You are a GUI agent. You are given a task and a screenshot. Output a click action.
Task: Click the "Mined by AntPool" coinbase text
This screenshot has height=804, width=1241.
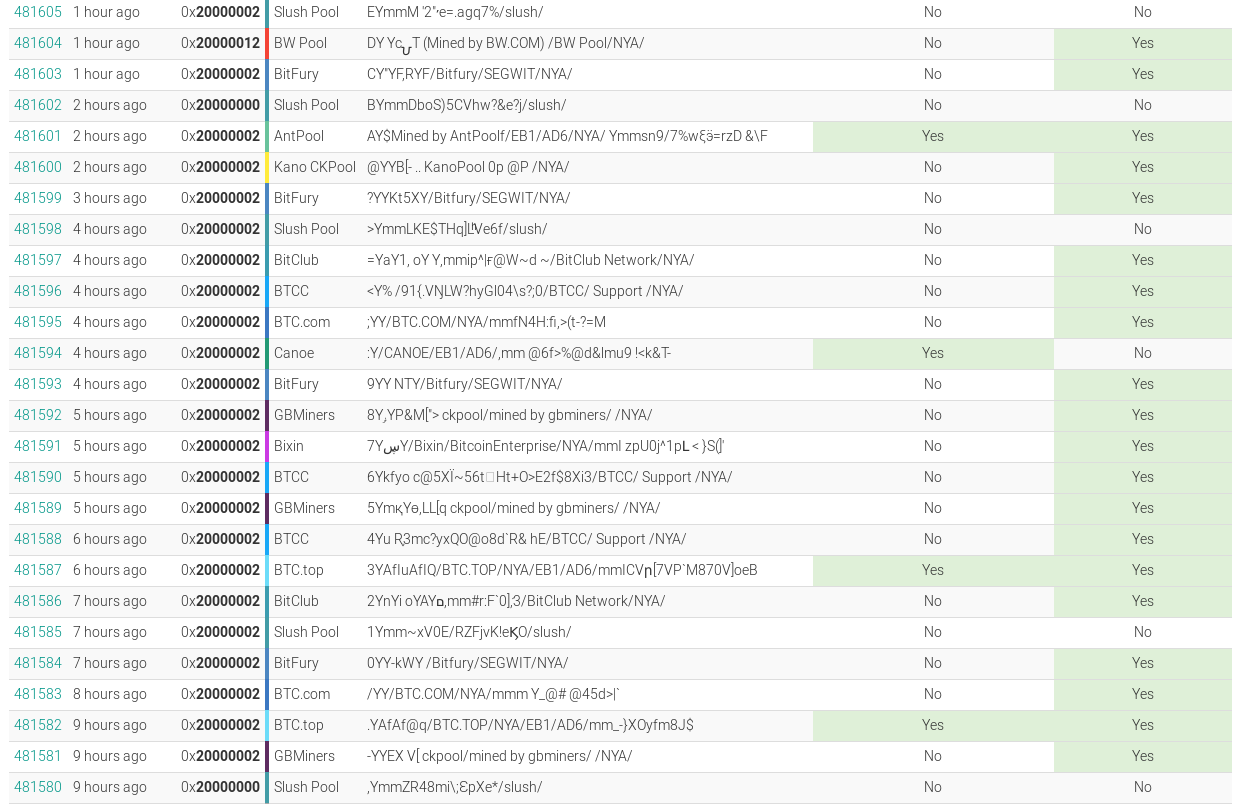click(x=450, y=136)
